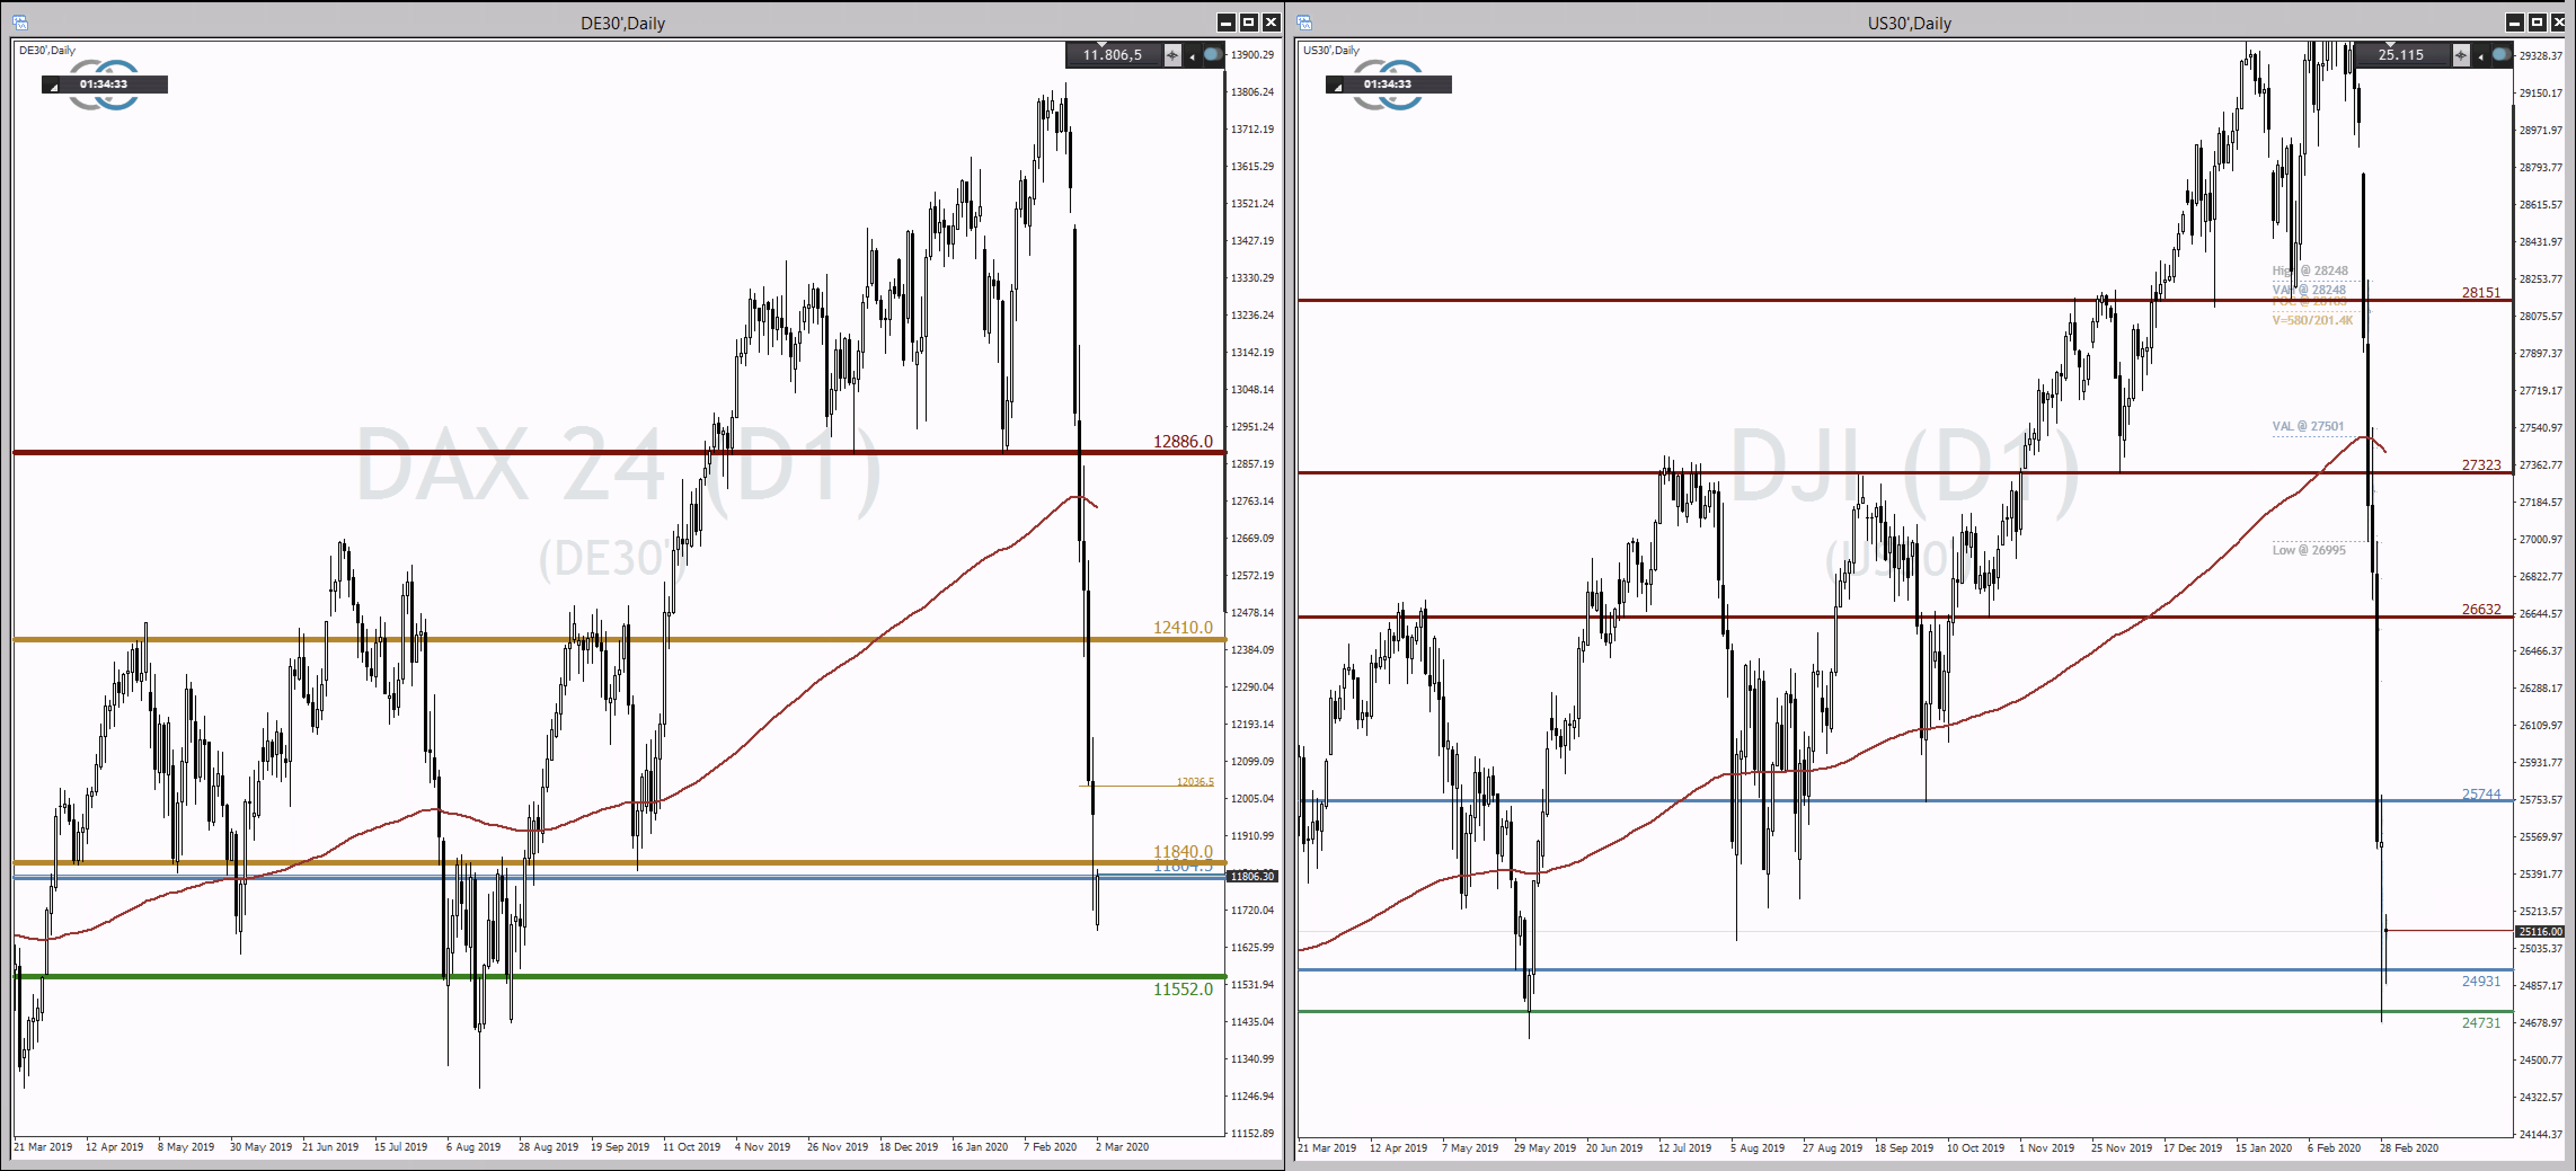The height and width of the screenshot is (1171, 2576).
Task: Select the 11840.0 level label on DE30
Action: [x=1182, y=851]
